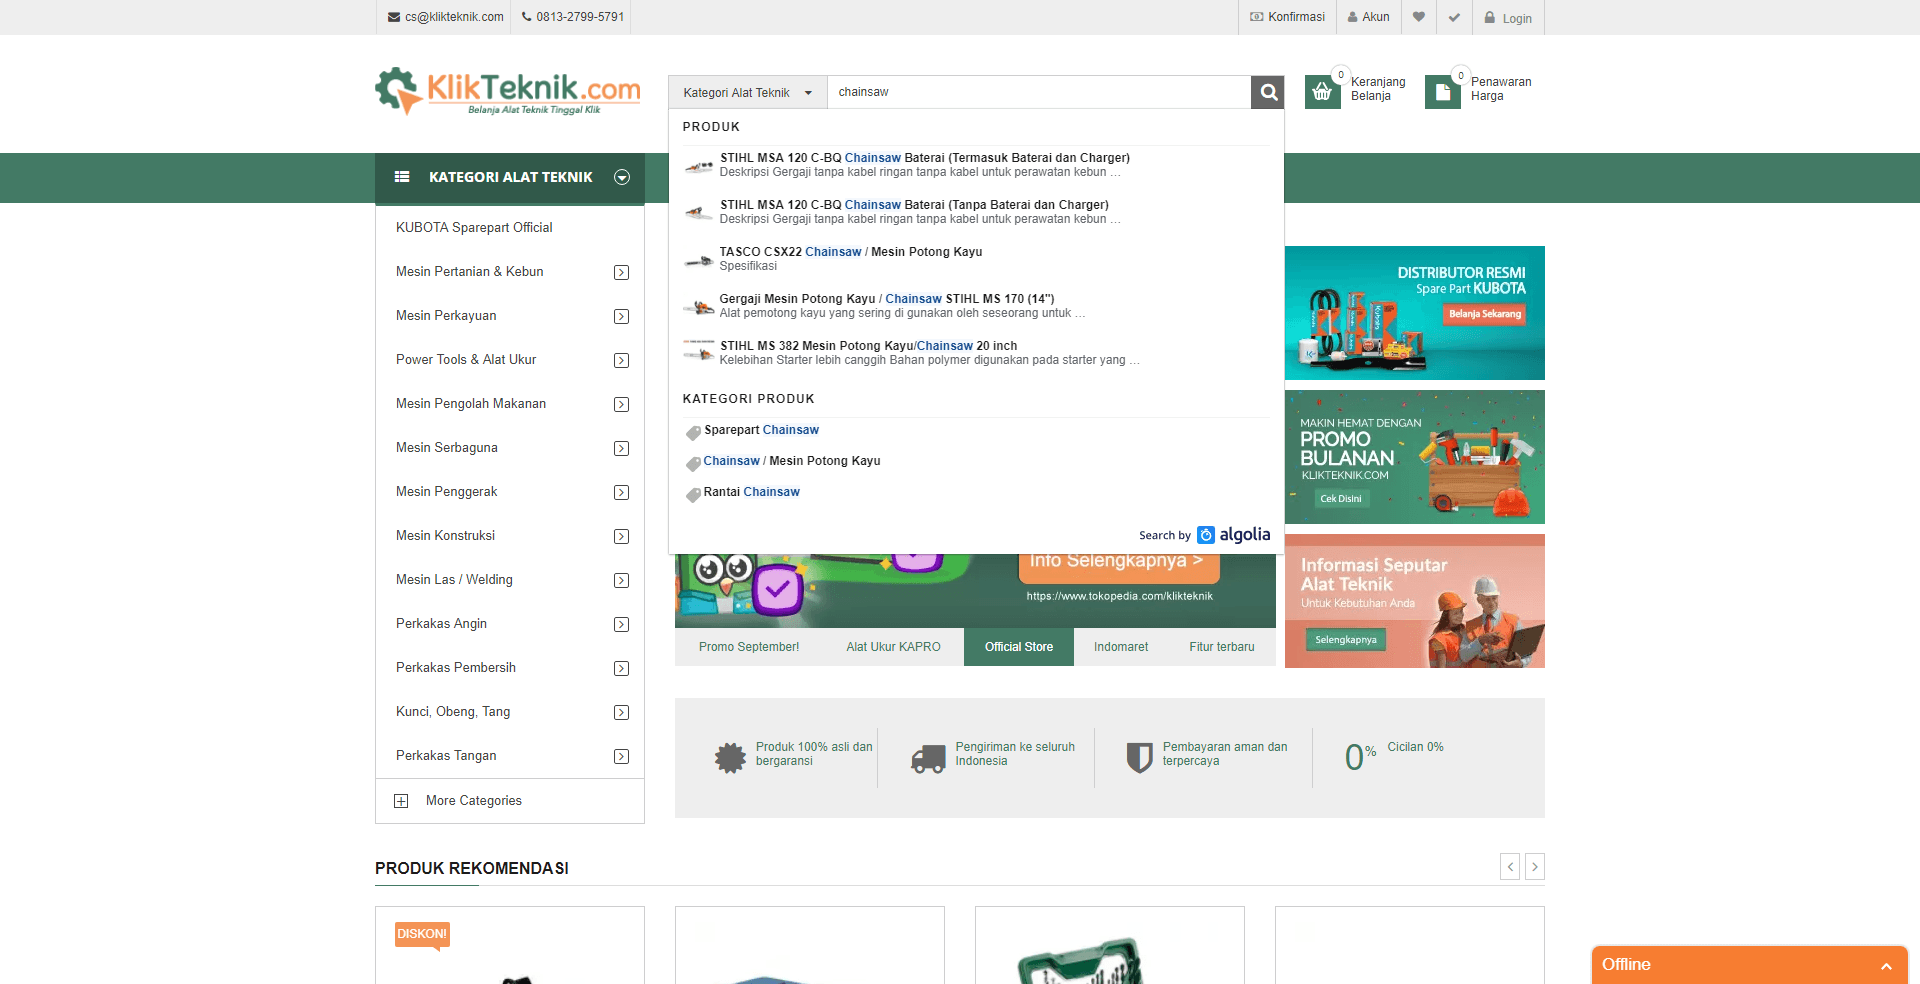Expand Mesin Penggerak submenu arrow
Viewport: 1920px width, 984px height.
(x=621, y=492)
